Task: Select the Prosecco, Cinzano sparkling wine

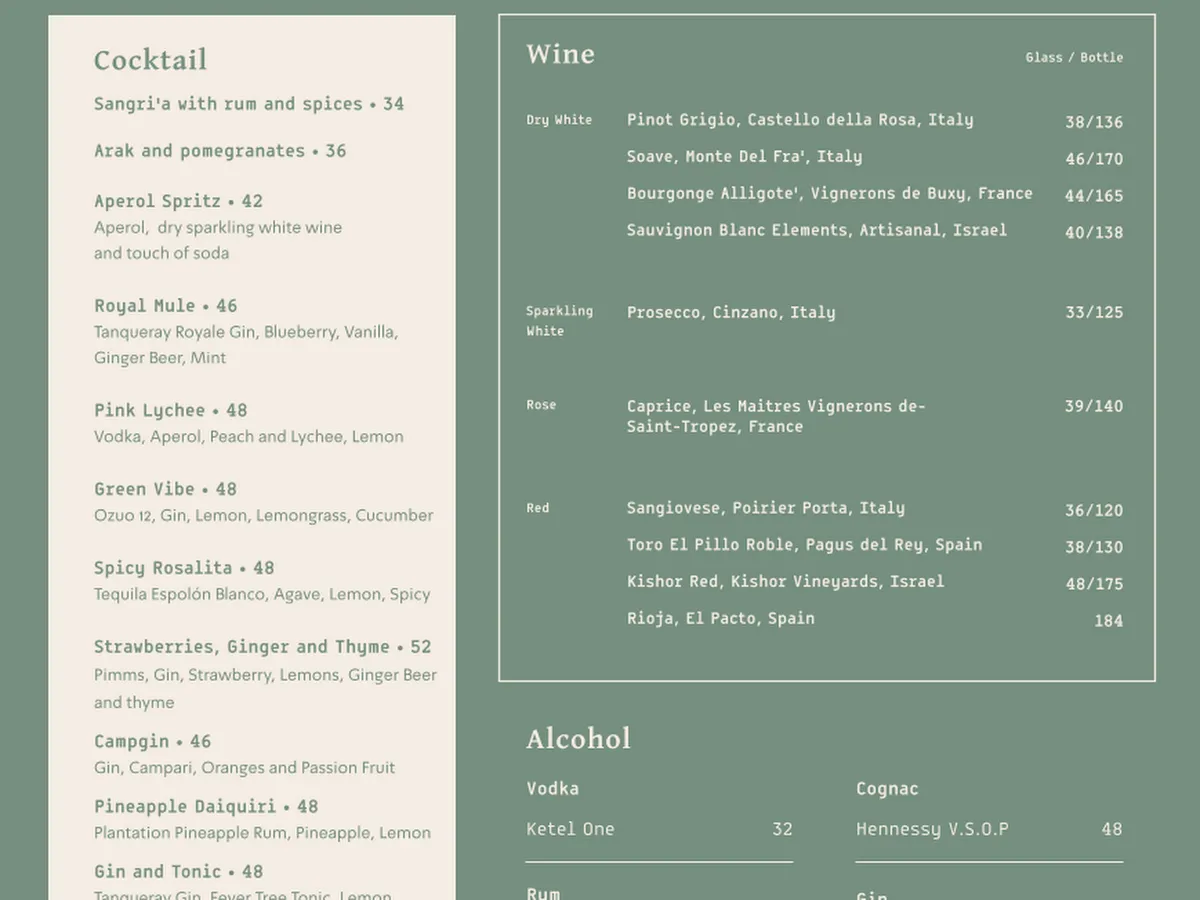Action: coord(730,313)
